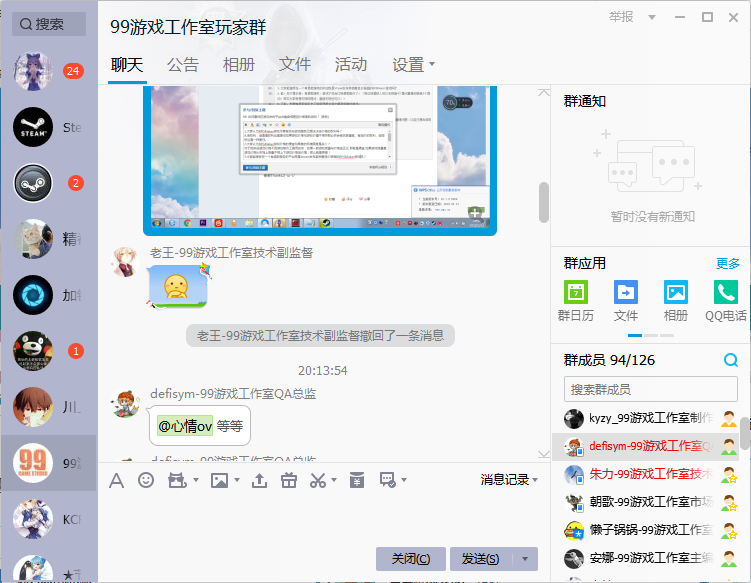The image size is (751, 583).
Task: Expand the chat bubble tool options arrow
Action: 404,480
